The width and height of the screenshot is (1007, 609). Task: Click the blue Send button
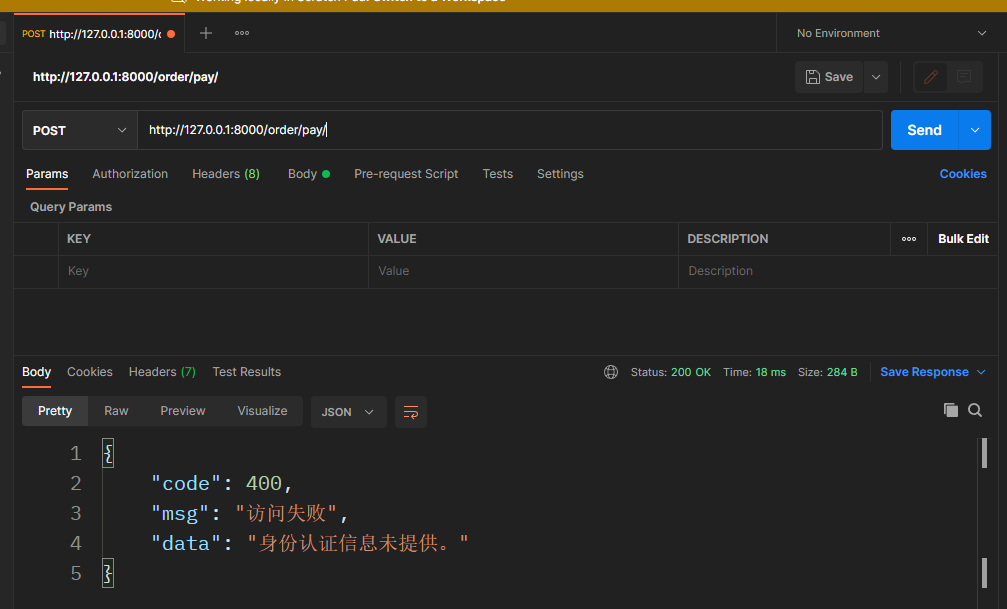[x=924, y=130]
